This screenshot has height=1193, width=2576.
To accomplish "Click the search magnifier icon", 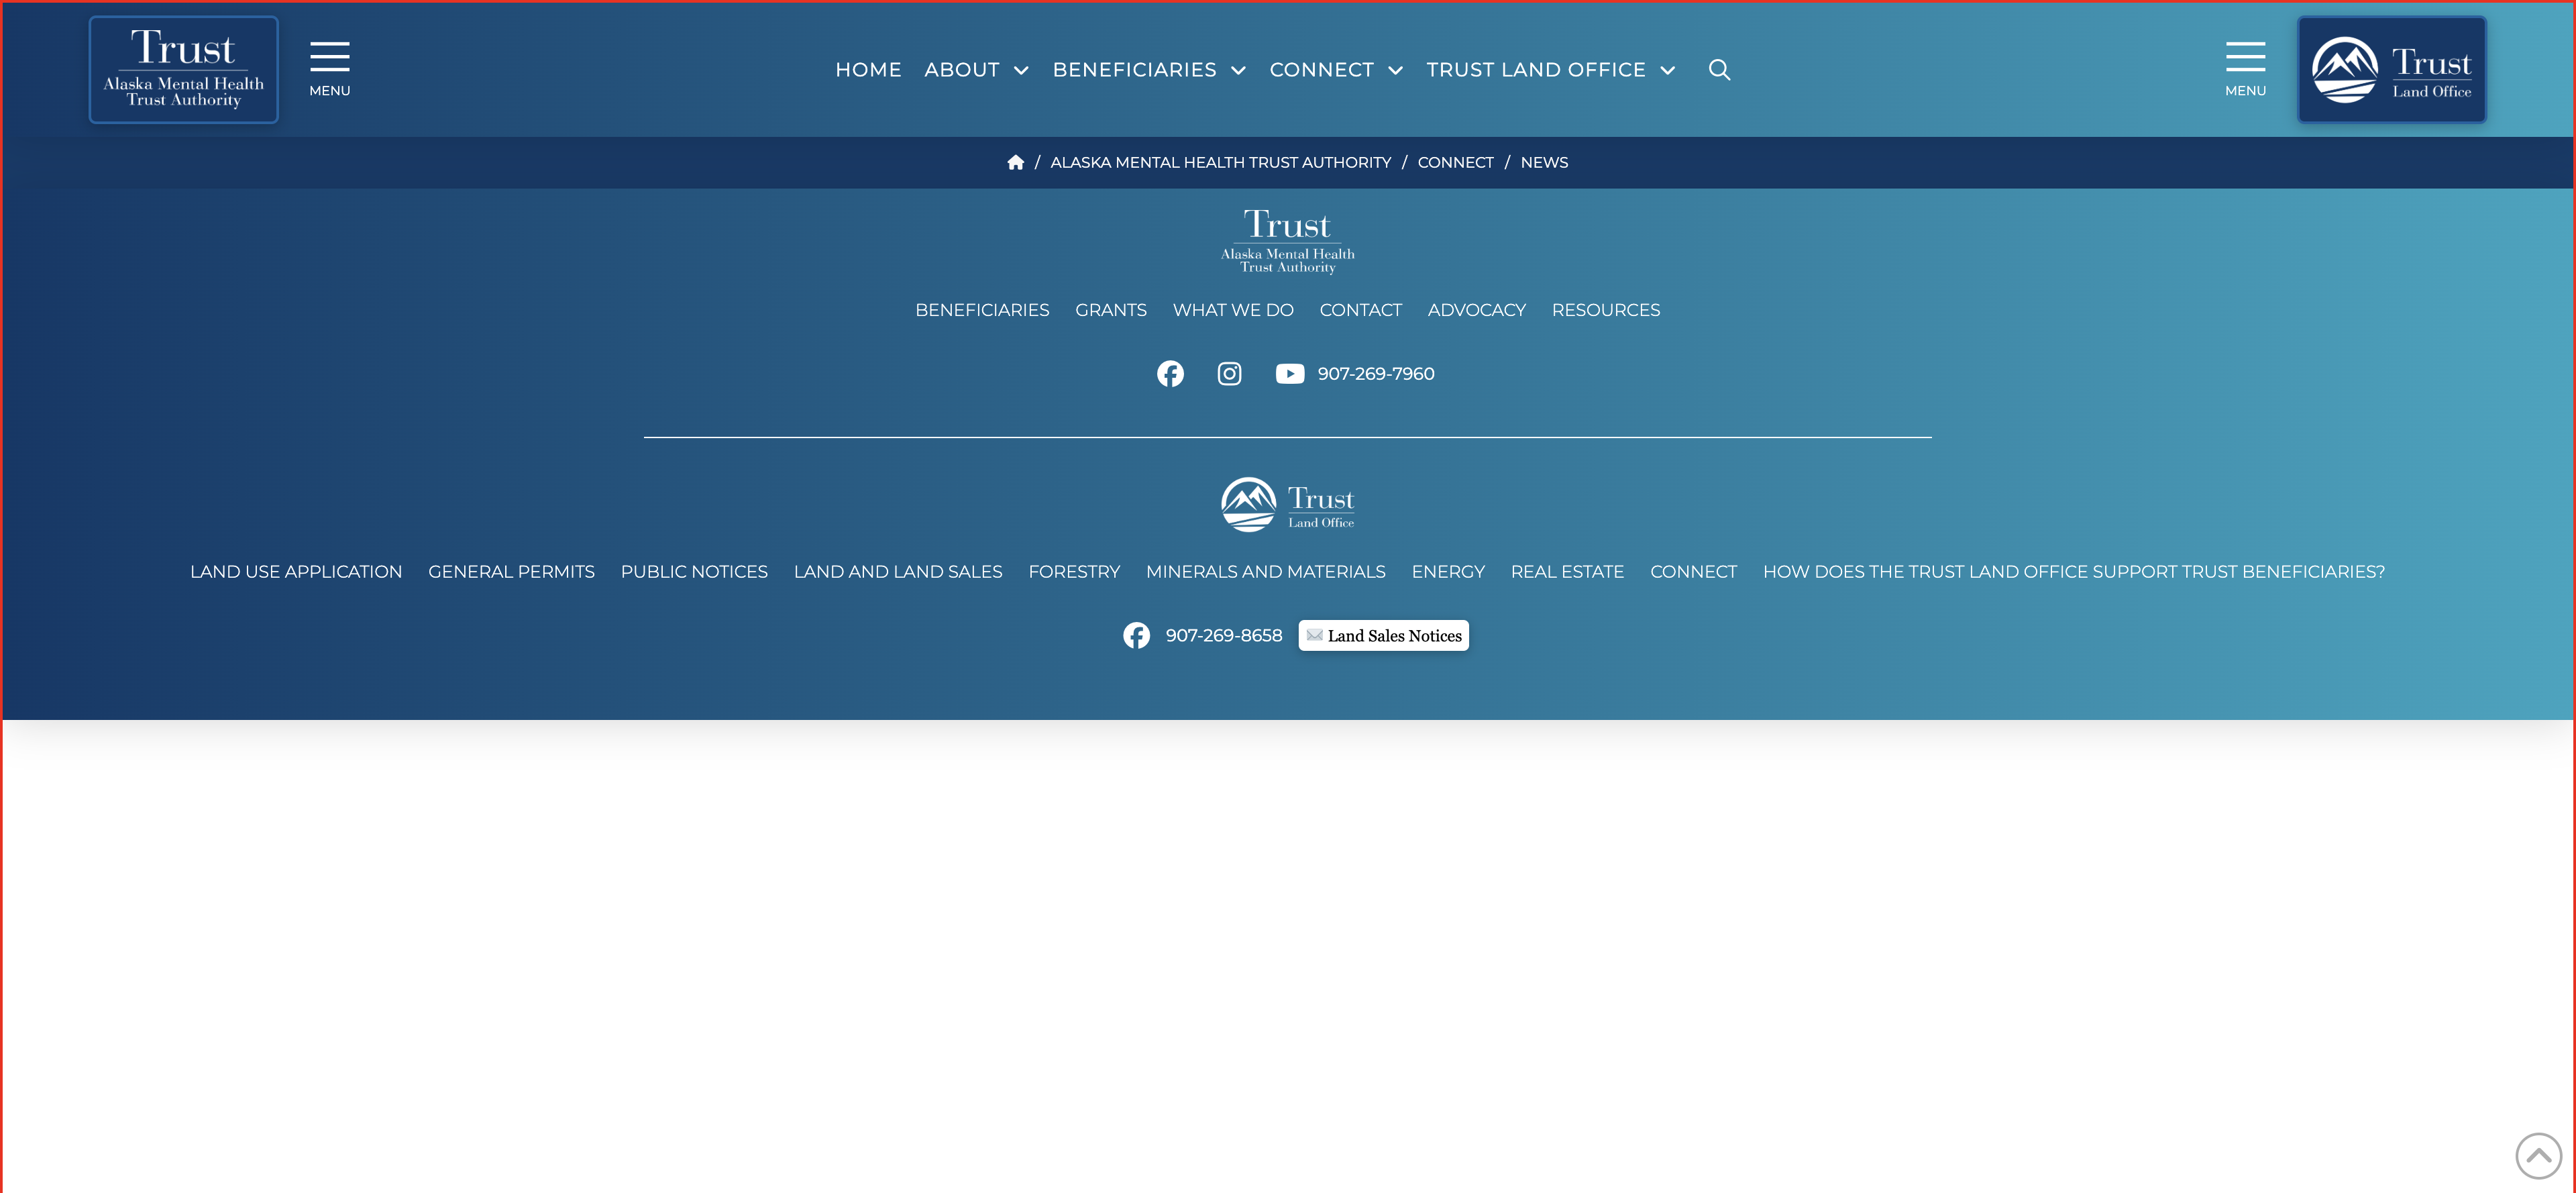I will 1719,70.
